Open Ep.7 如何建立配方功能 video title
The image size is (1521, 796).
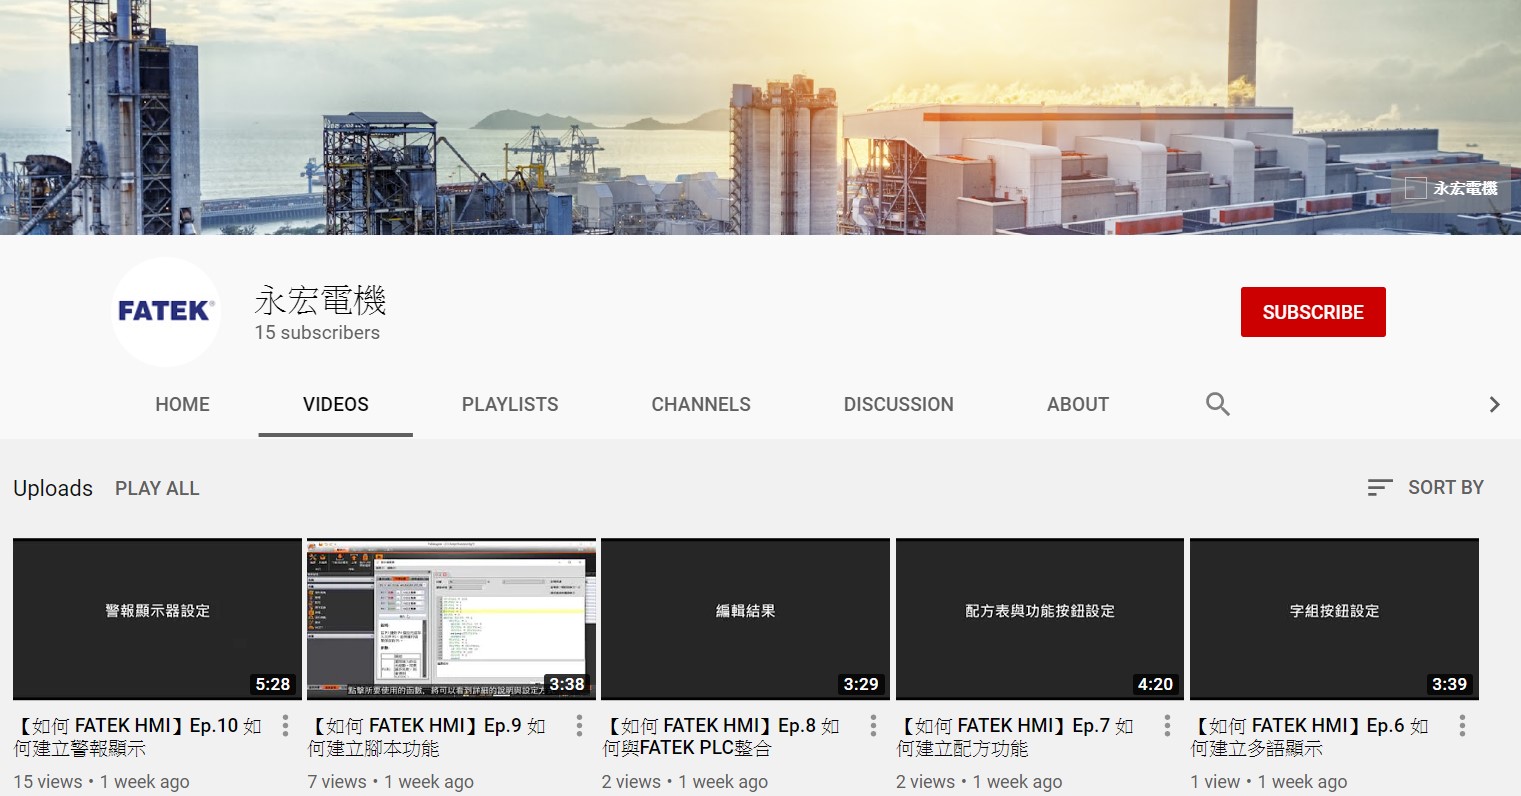click(1016, 737)
